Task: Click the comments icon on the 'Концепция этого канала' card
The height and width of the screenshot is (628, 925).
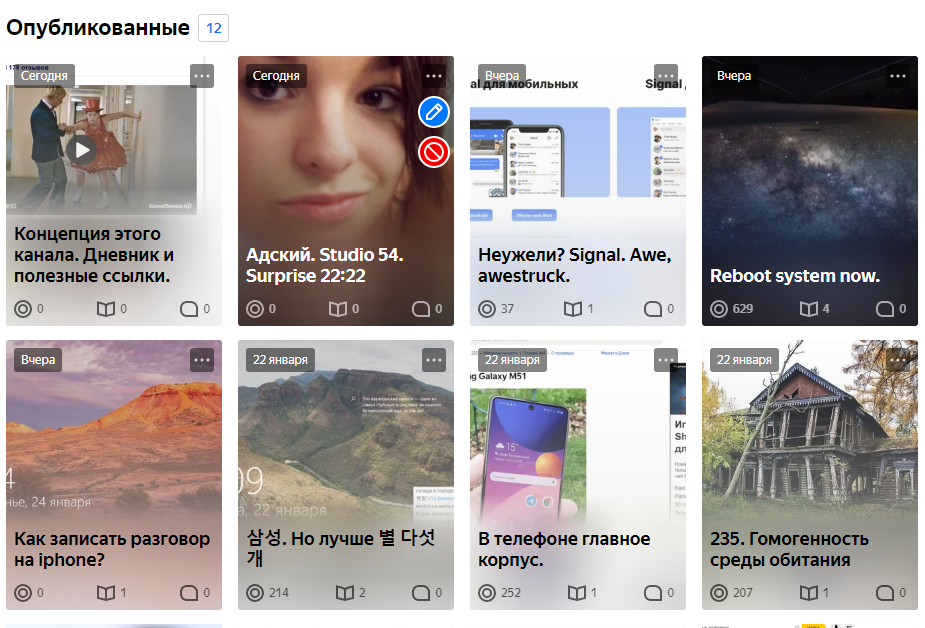Action: pyautogui.click(x=189, y=309)
